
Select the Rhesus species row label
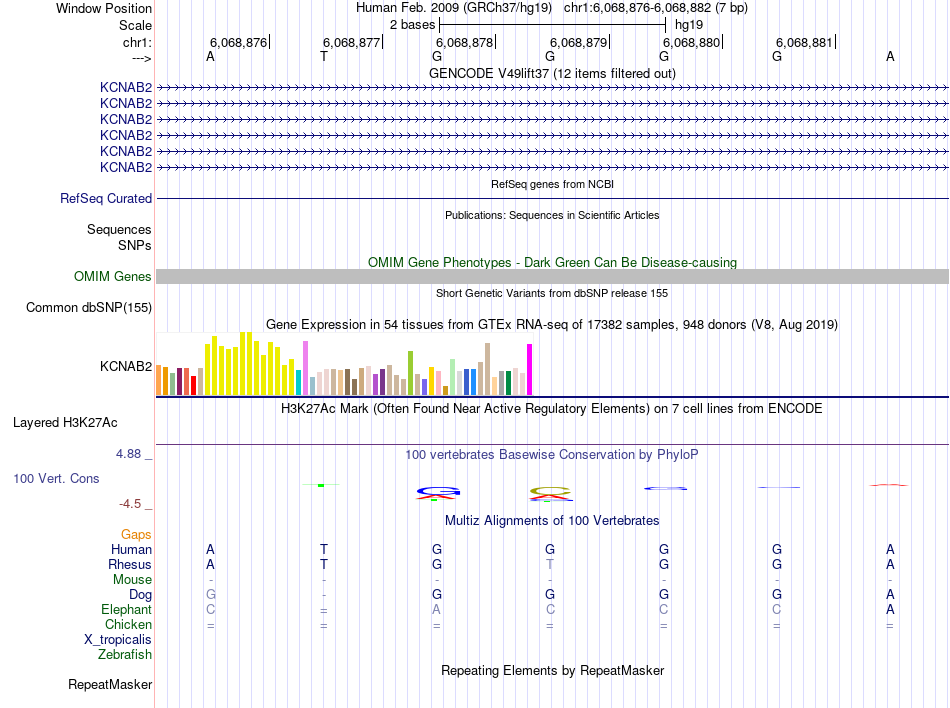tap(130, 564)
